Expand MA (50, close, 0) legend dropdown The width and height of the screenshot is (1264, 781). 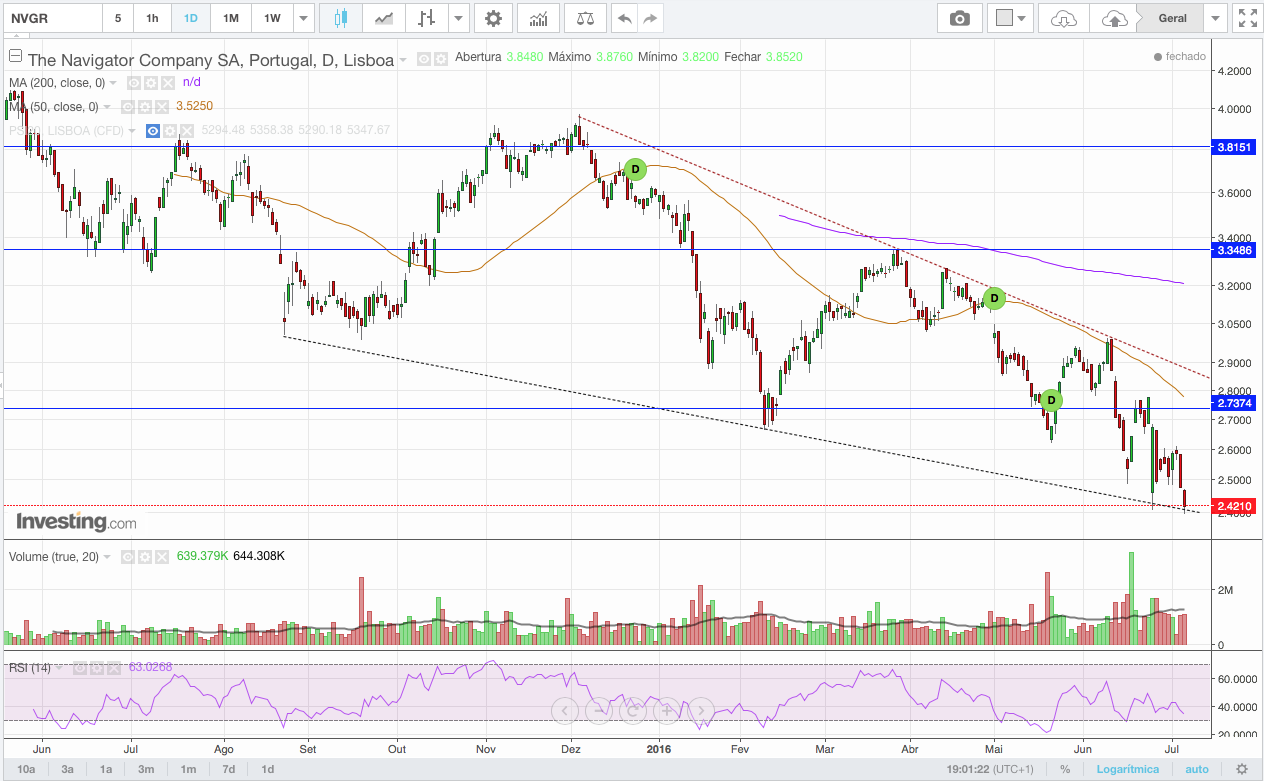click(x=107, y=107)
